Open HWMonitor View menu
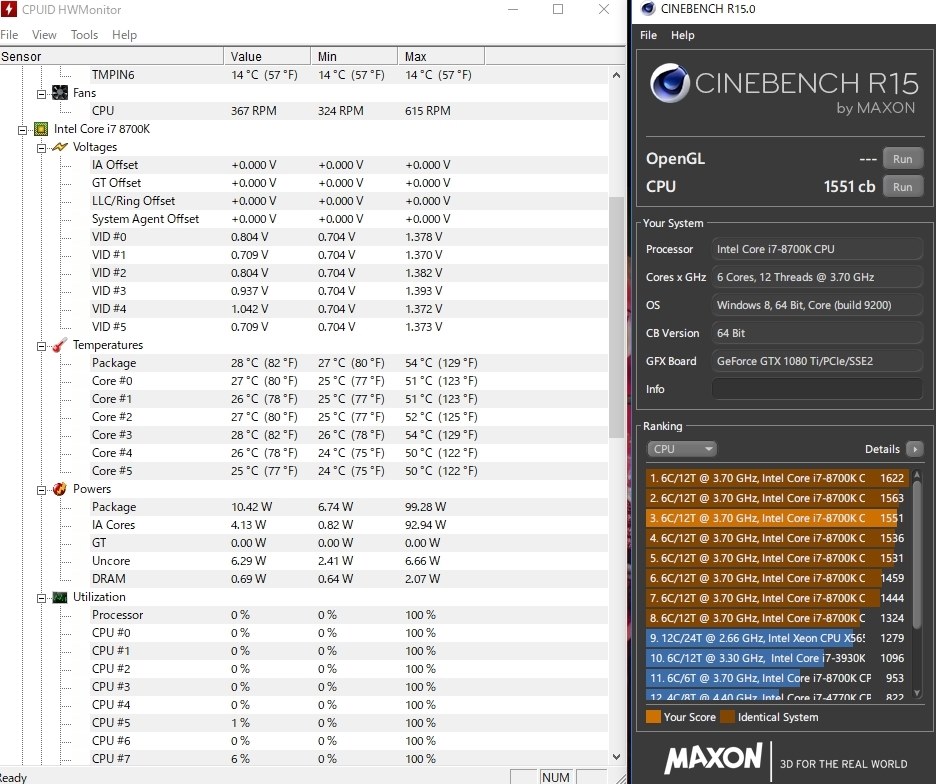 44,35
